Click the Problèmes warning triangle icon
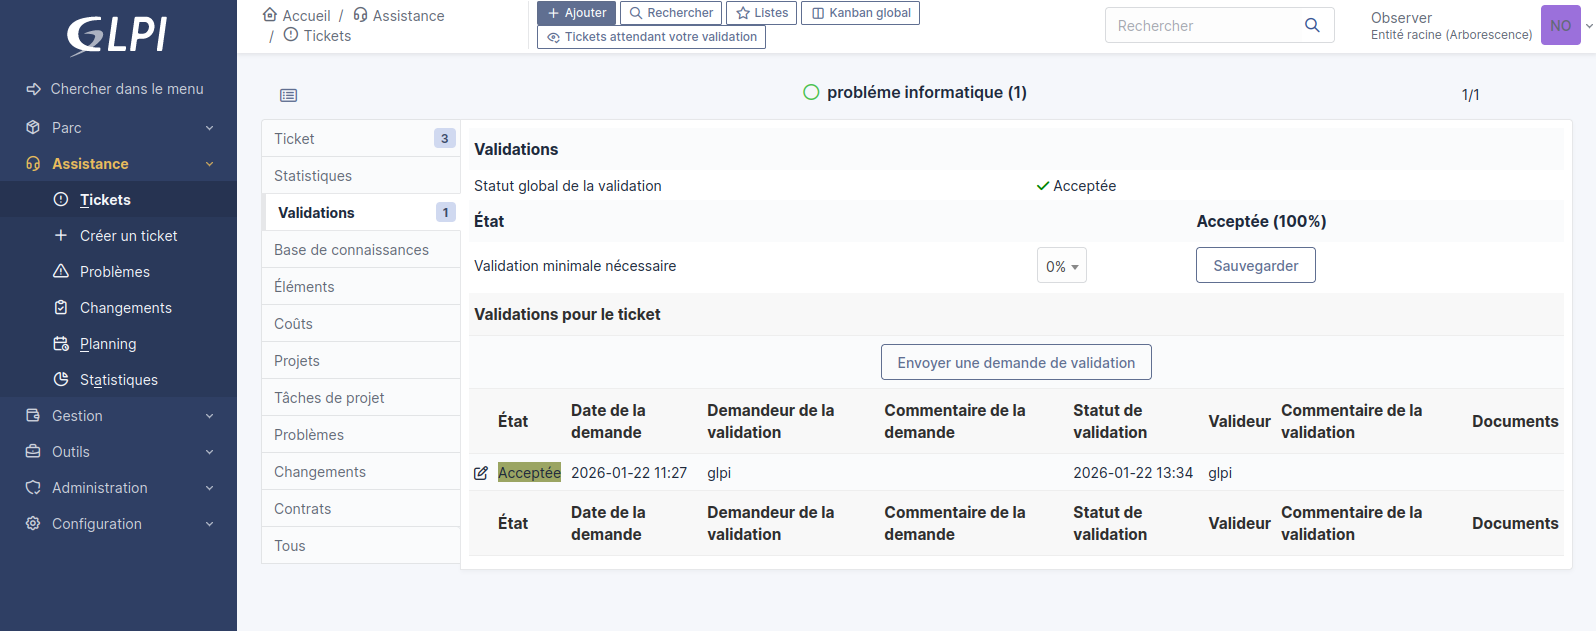Viewport: 1596px width, 631px height. (61, 272)
